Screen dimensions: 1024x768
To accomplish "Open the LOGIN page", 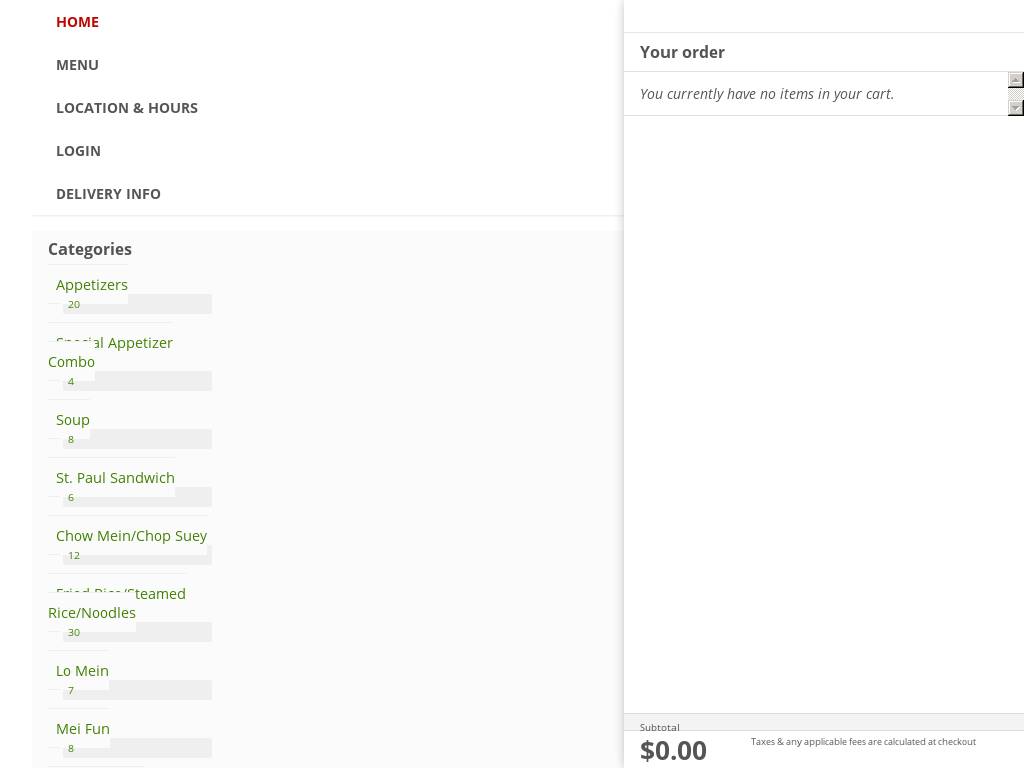I will 78,151.
